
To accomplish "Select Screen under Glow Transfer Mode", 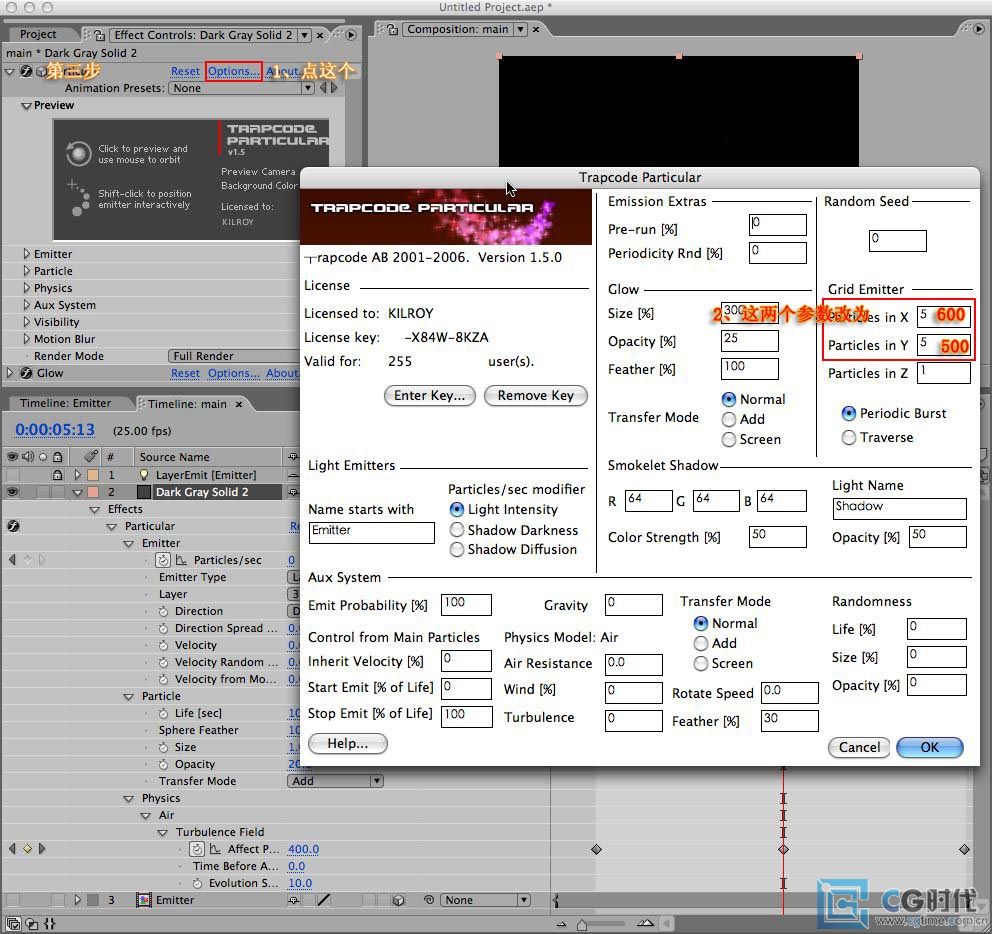I will [729, 440].
